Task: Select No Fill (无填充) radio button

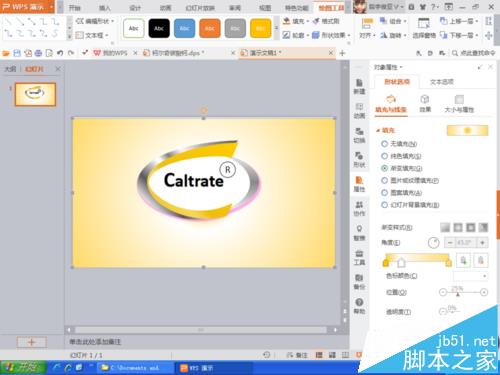Action: click(x=384, y=144)
